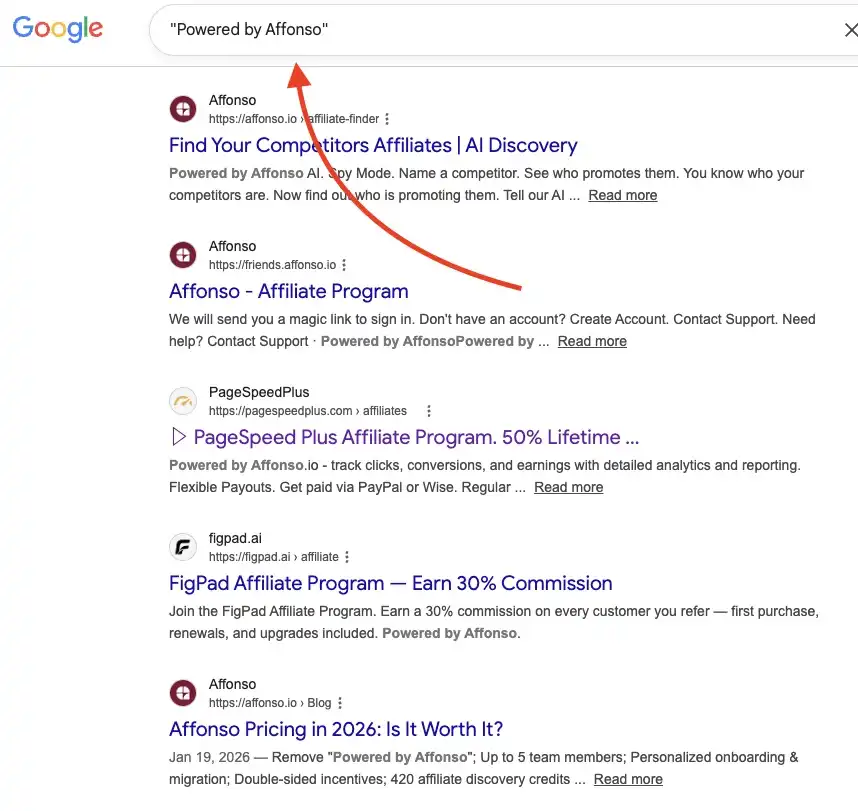Screen dimensions: 858x811
Task: Click the https://pagespeedplus.com › affiliates URL text
Action: pyautogui.click(x=308, y=411)
